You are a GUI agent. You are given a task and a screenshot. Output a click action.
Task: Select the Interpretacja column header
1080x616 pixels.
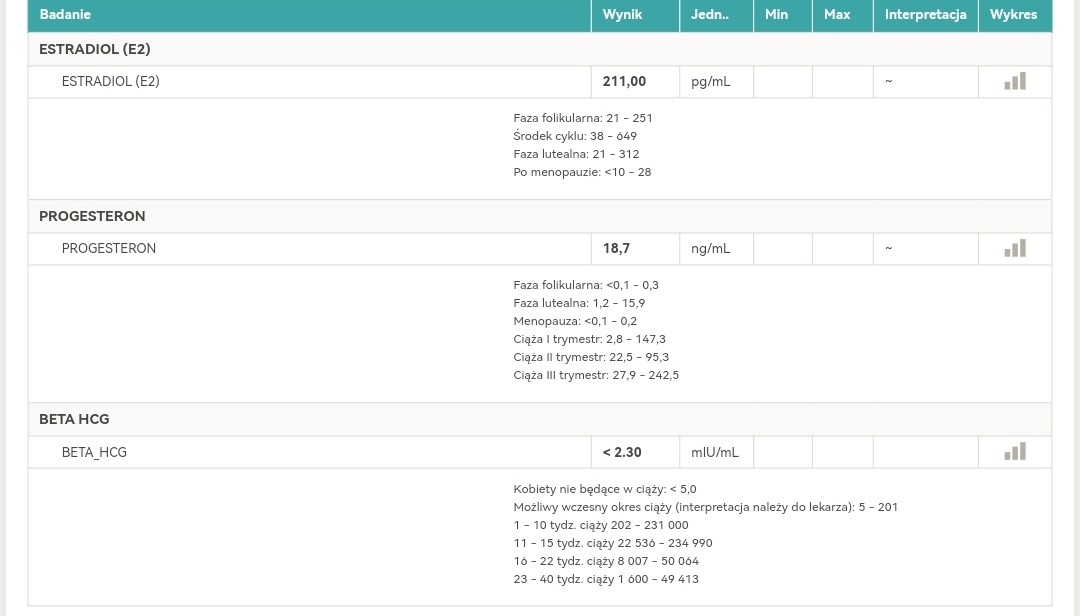click(x=925, y=15)
